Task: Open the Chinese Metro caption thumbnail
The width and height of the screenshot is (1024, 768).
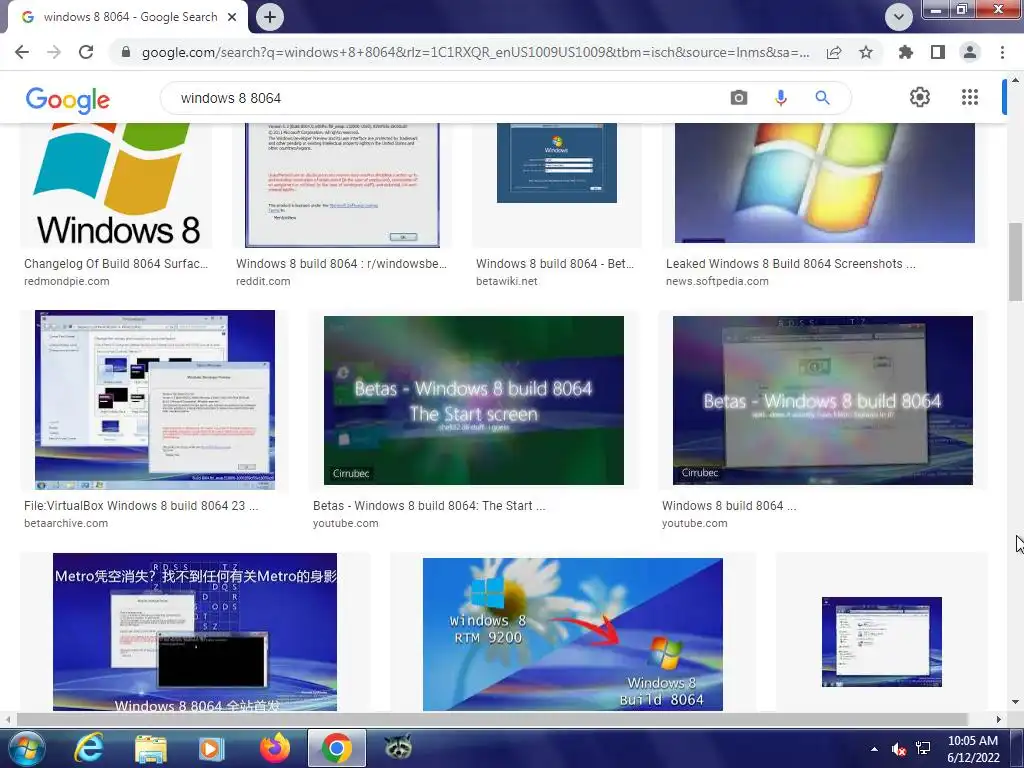Action: (195, 632)
